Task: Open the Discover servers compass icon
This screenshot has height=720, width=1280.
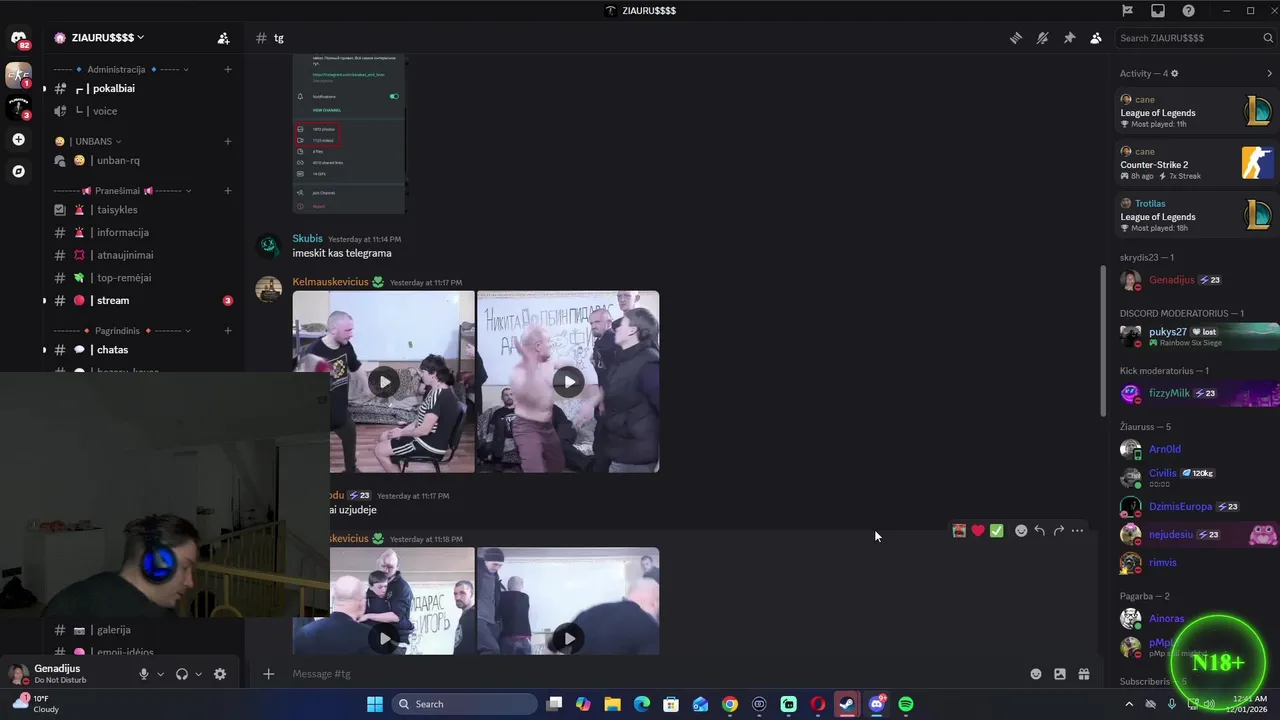Action: (18, 171)
